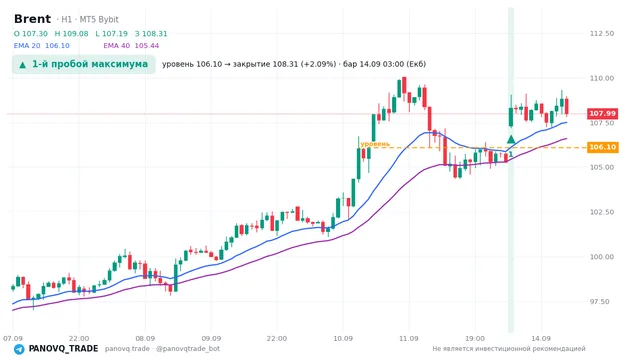This screenshot has height=360, width=640.
Task: Click the close price 'З 108.31'
Action: 151,34
